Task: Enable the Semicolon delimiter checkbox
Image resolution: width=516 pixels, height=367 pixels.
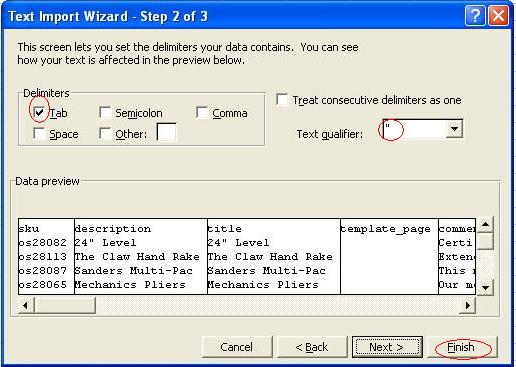Action: click(105, 112)
